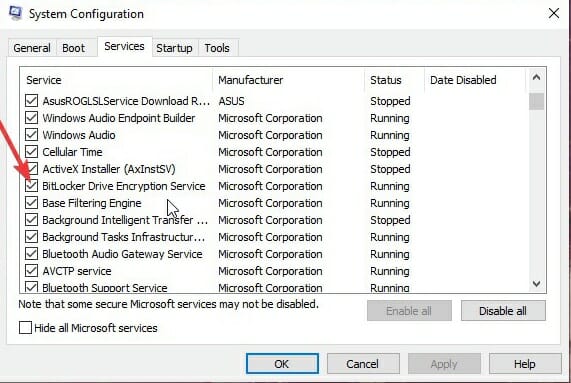
Task: Uncheck BitLocker Drive Encryption Service checkbox
Action: [31, 186]
